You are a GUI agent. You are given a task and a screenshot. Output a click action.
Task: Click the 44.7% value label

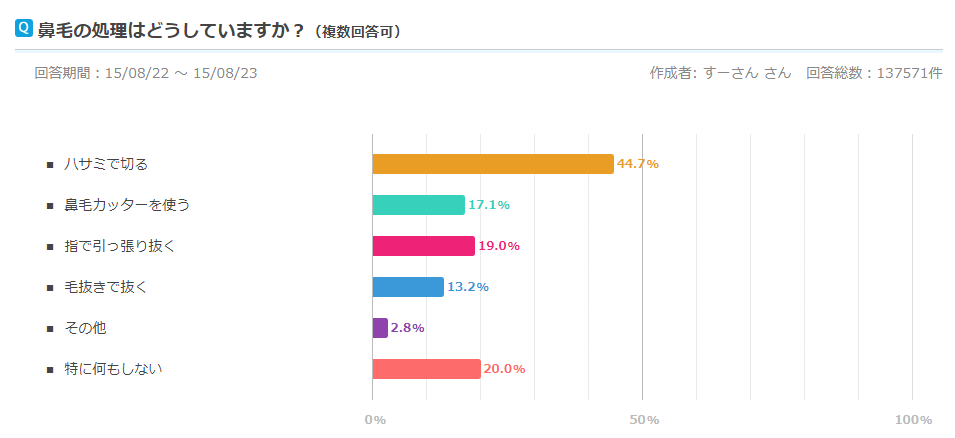tap(638, 164)
